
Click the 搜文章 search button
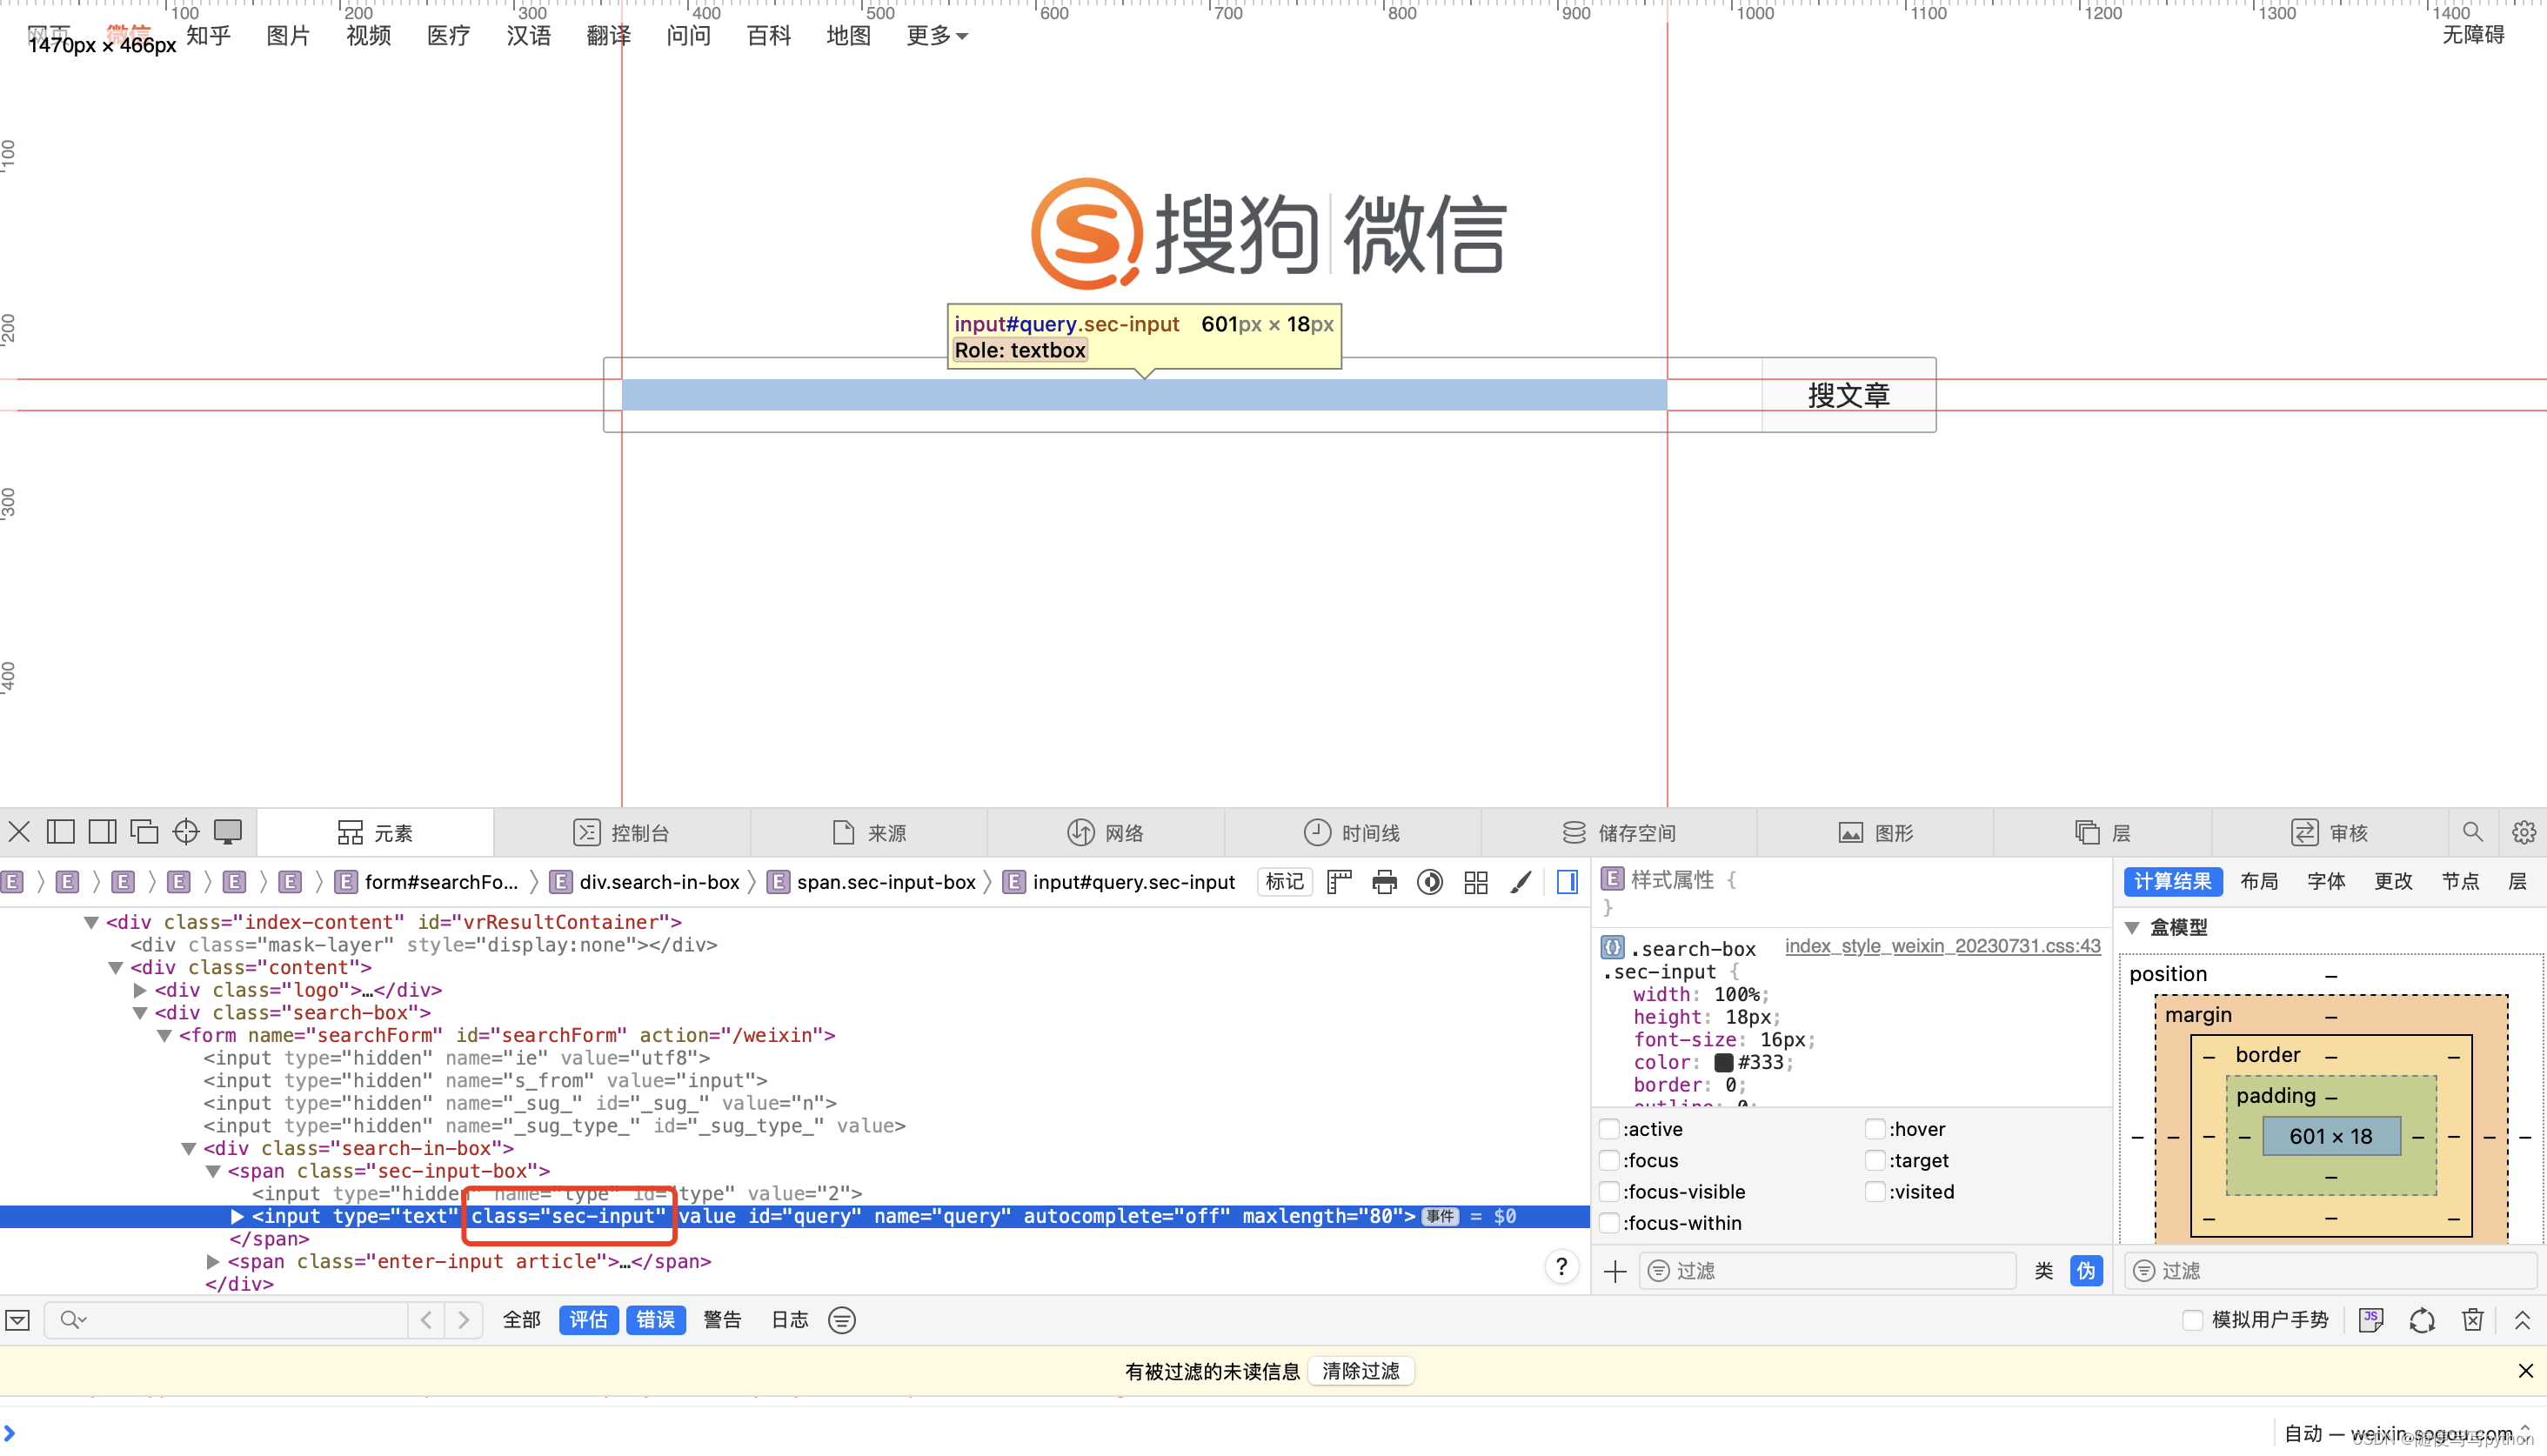point(1848,395)
